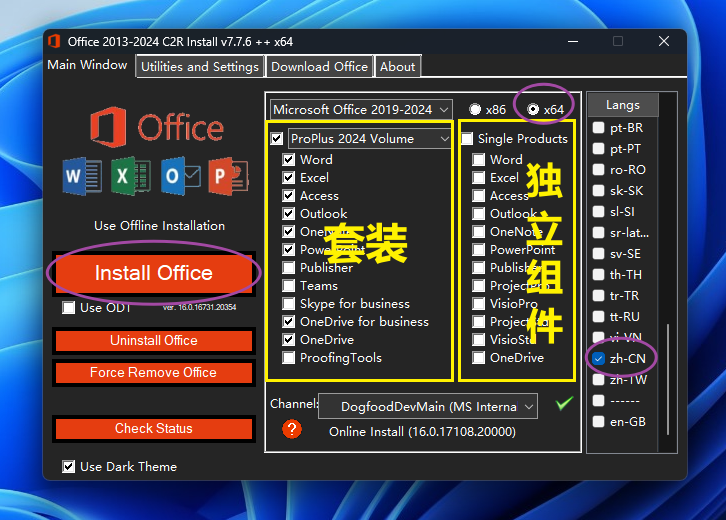The image size is (726, 520).
Task: Check the en-GB language
Action: [598, 422]
